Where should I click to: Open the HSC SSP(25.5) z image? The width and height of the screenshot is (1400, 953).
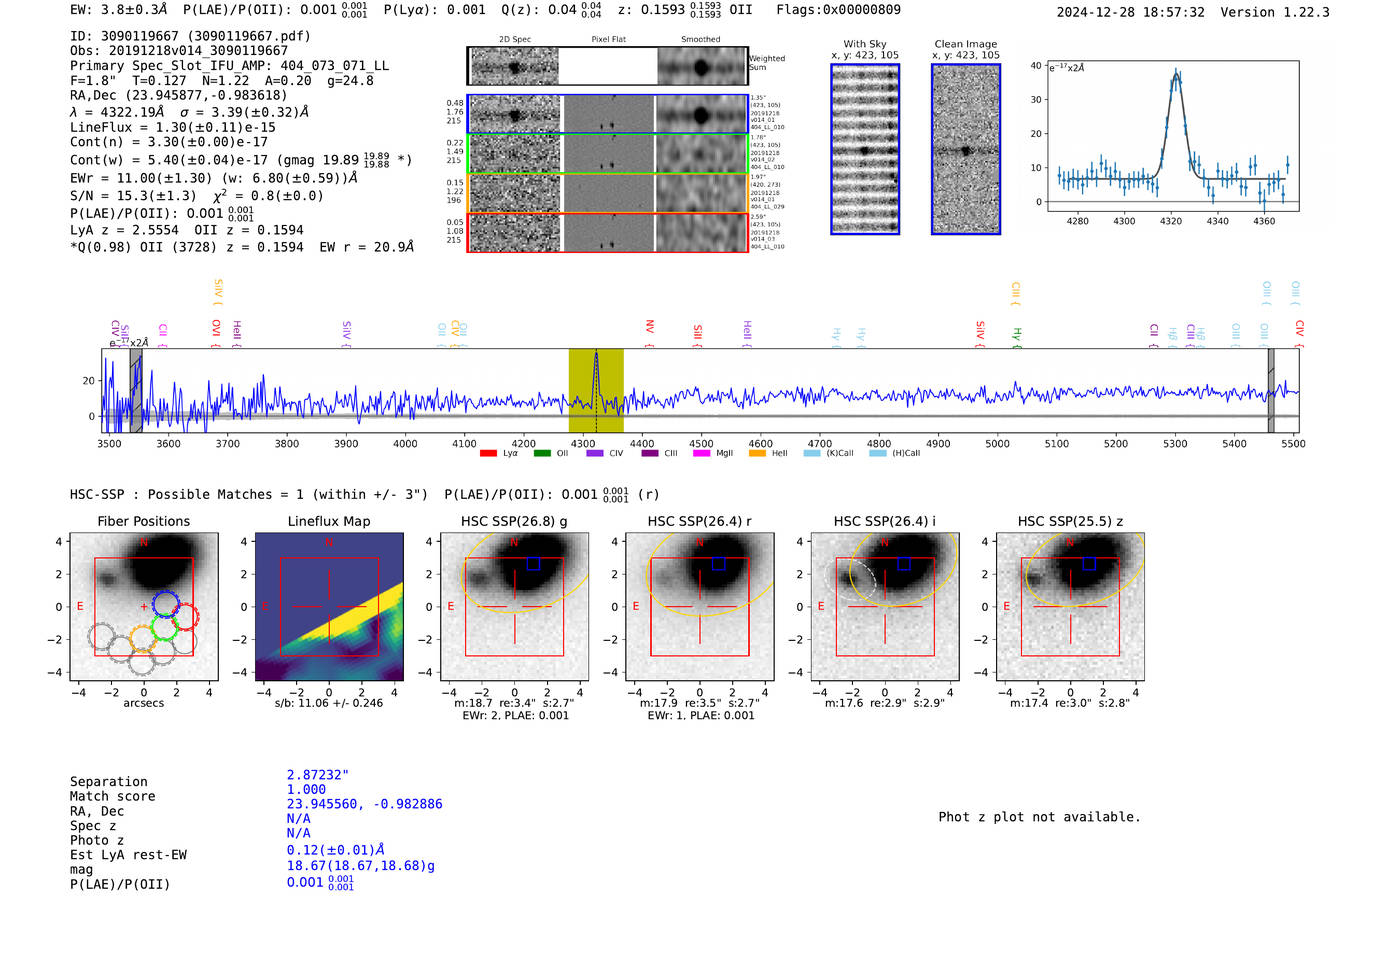[1070, 607]
